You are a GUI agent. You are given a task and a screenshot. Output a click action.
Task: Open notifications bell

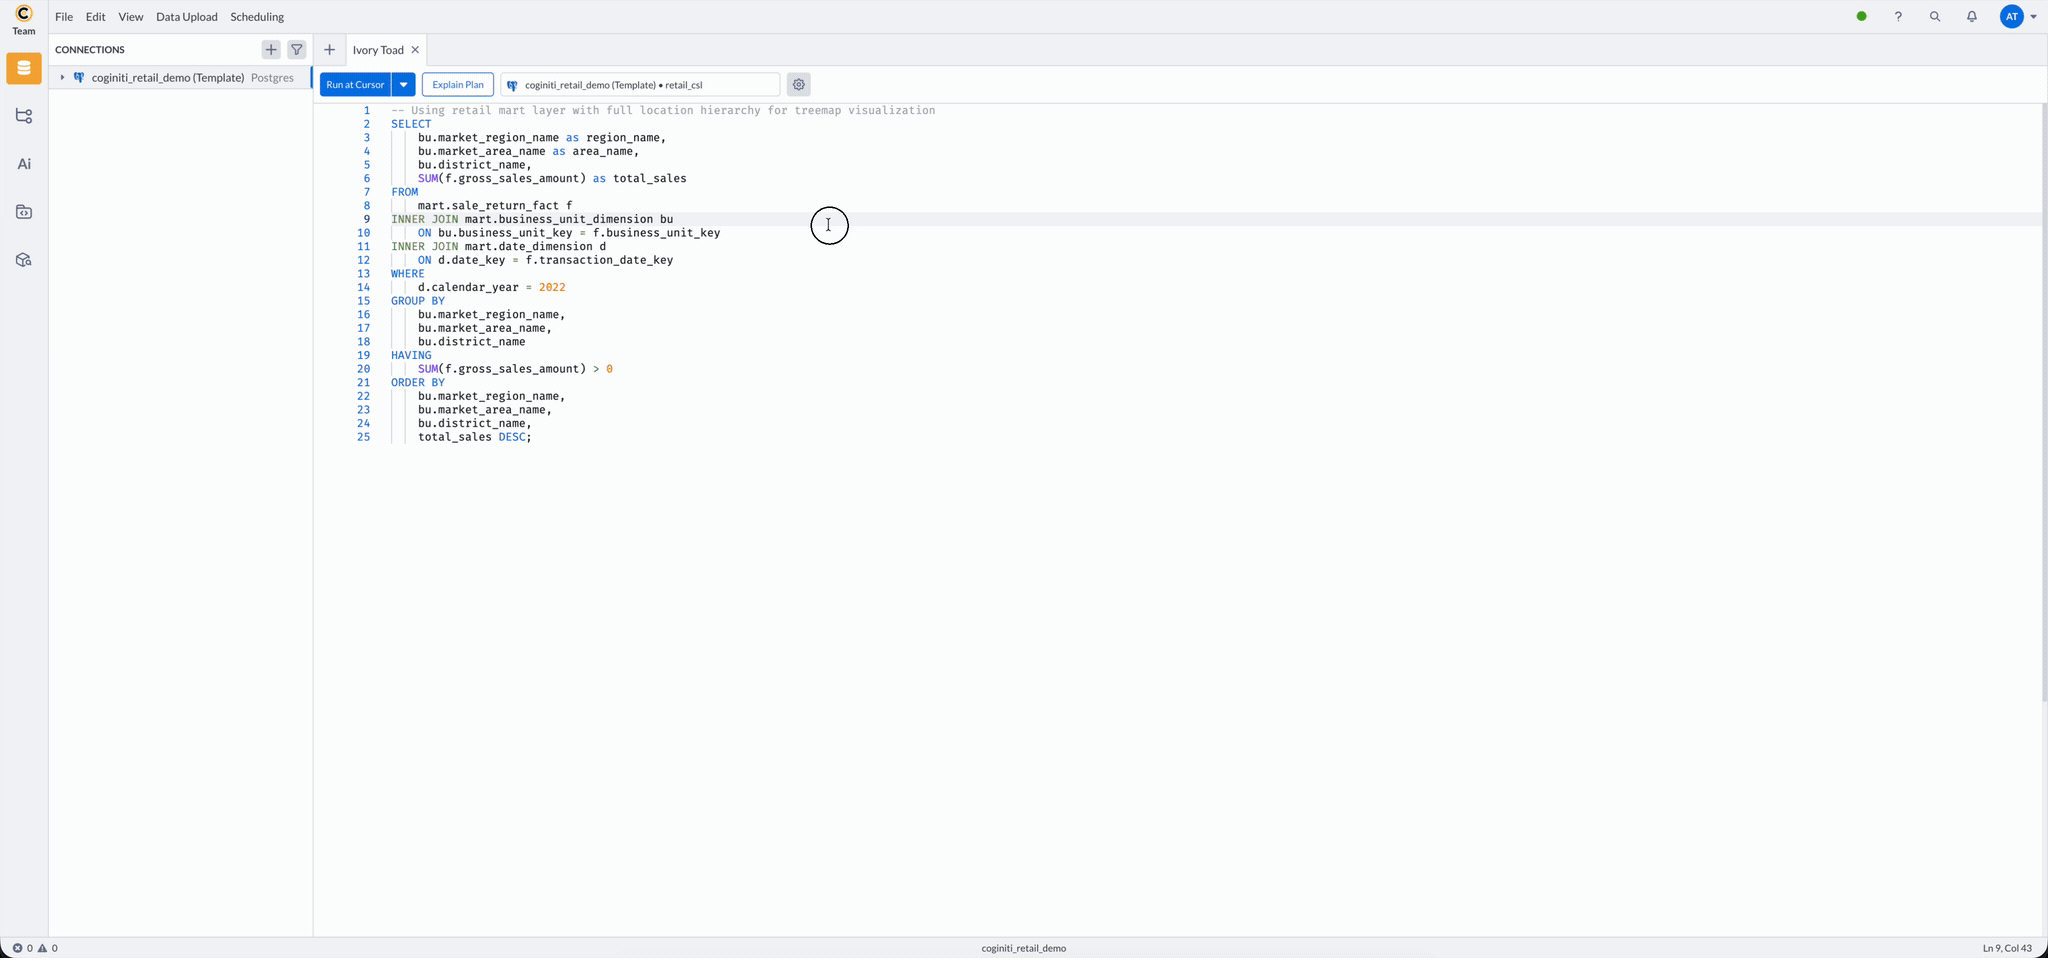point(1971,16)
